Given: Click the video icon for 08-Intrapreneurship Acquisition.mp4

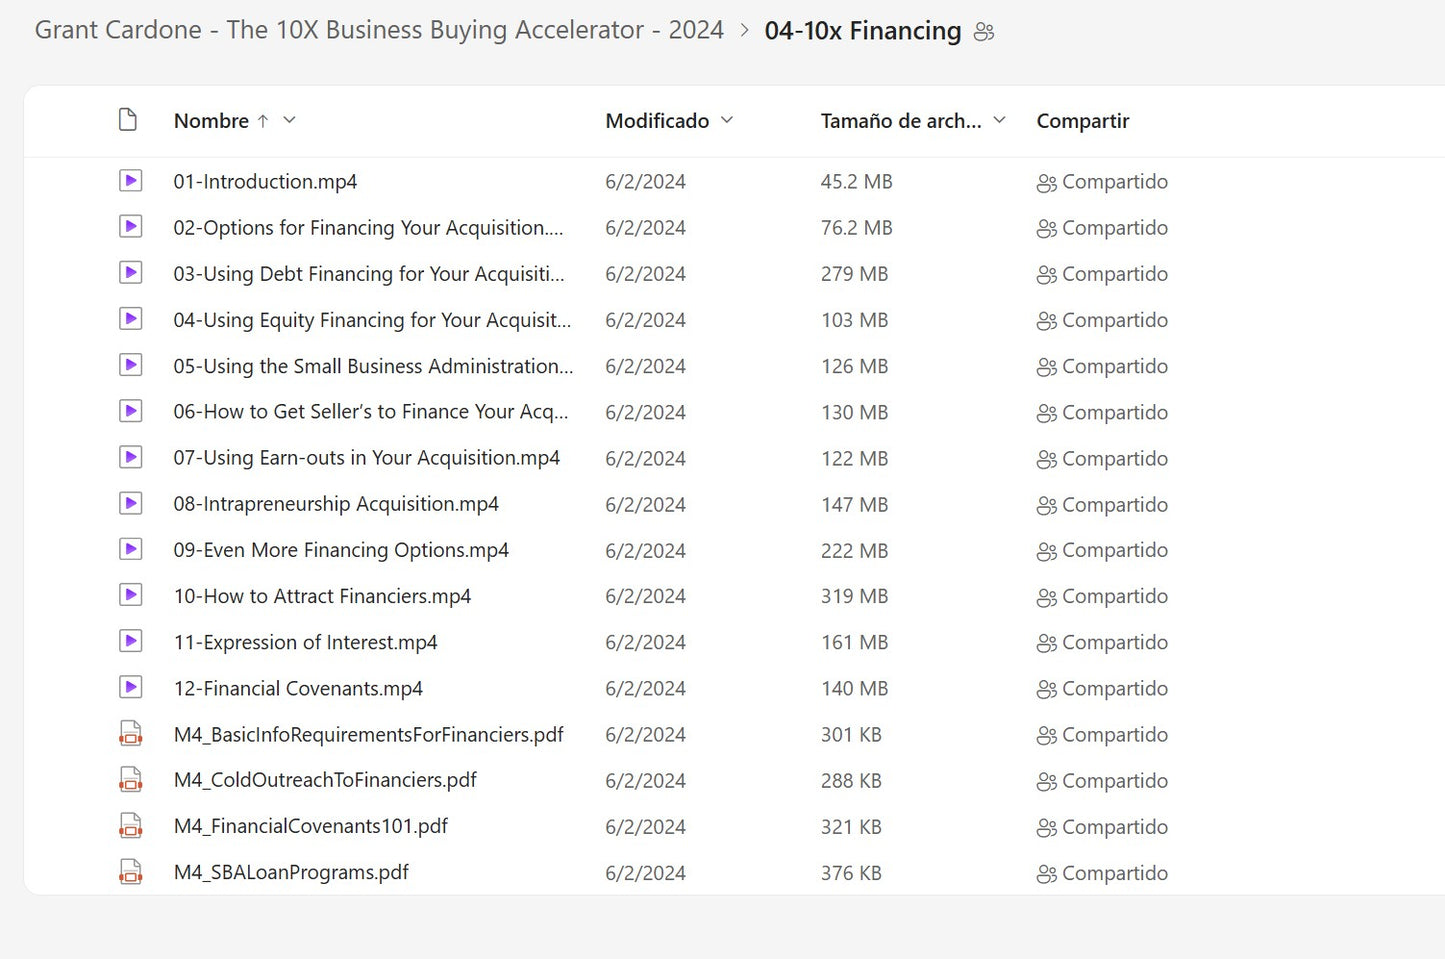Looking at the screenshot, I should 130,504.
